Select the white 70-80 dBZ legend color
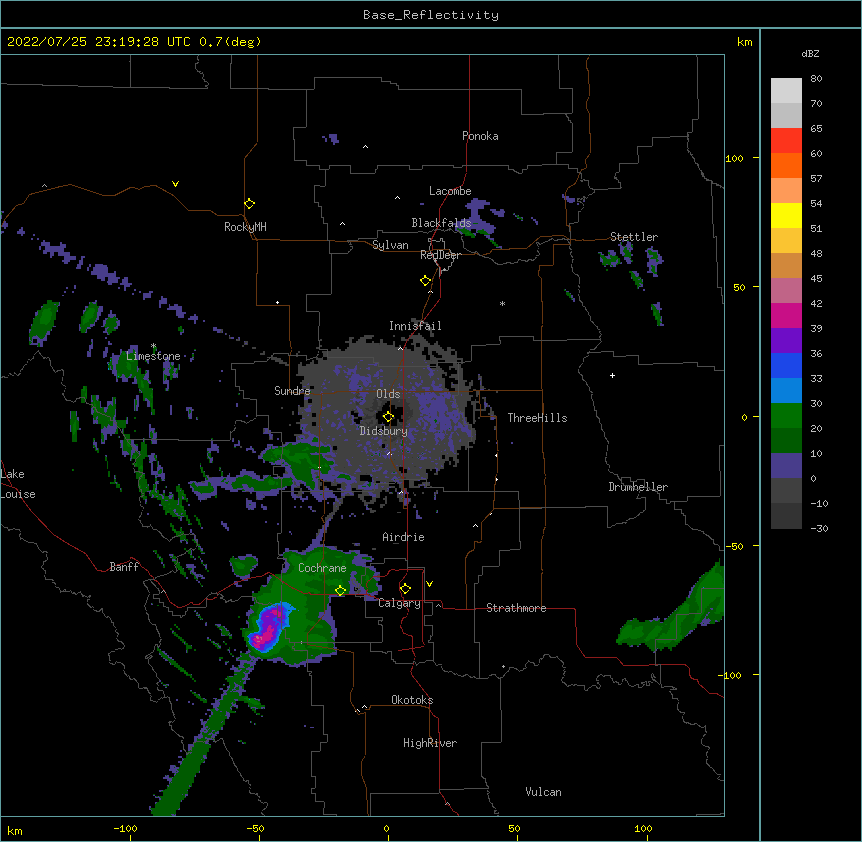The width and height of the screenshot is (862, 842). coord(786,91)
